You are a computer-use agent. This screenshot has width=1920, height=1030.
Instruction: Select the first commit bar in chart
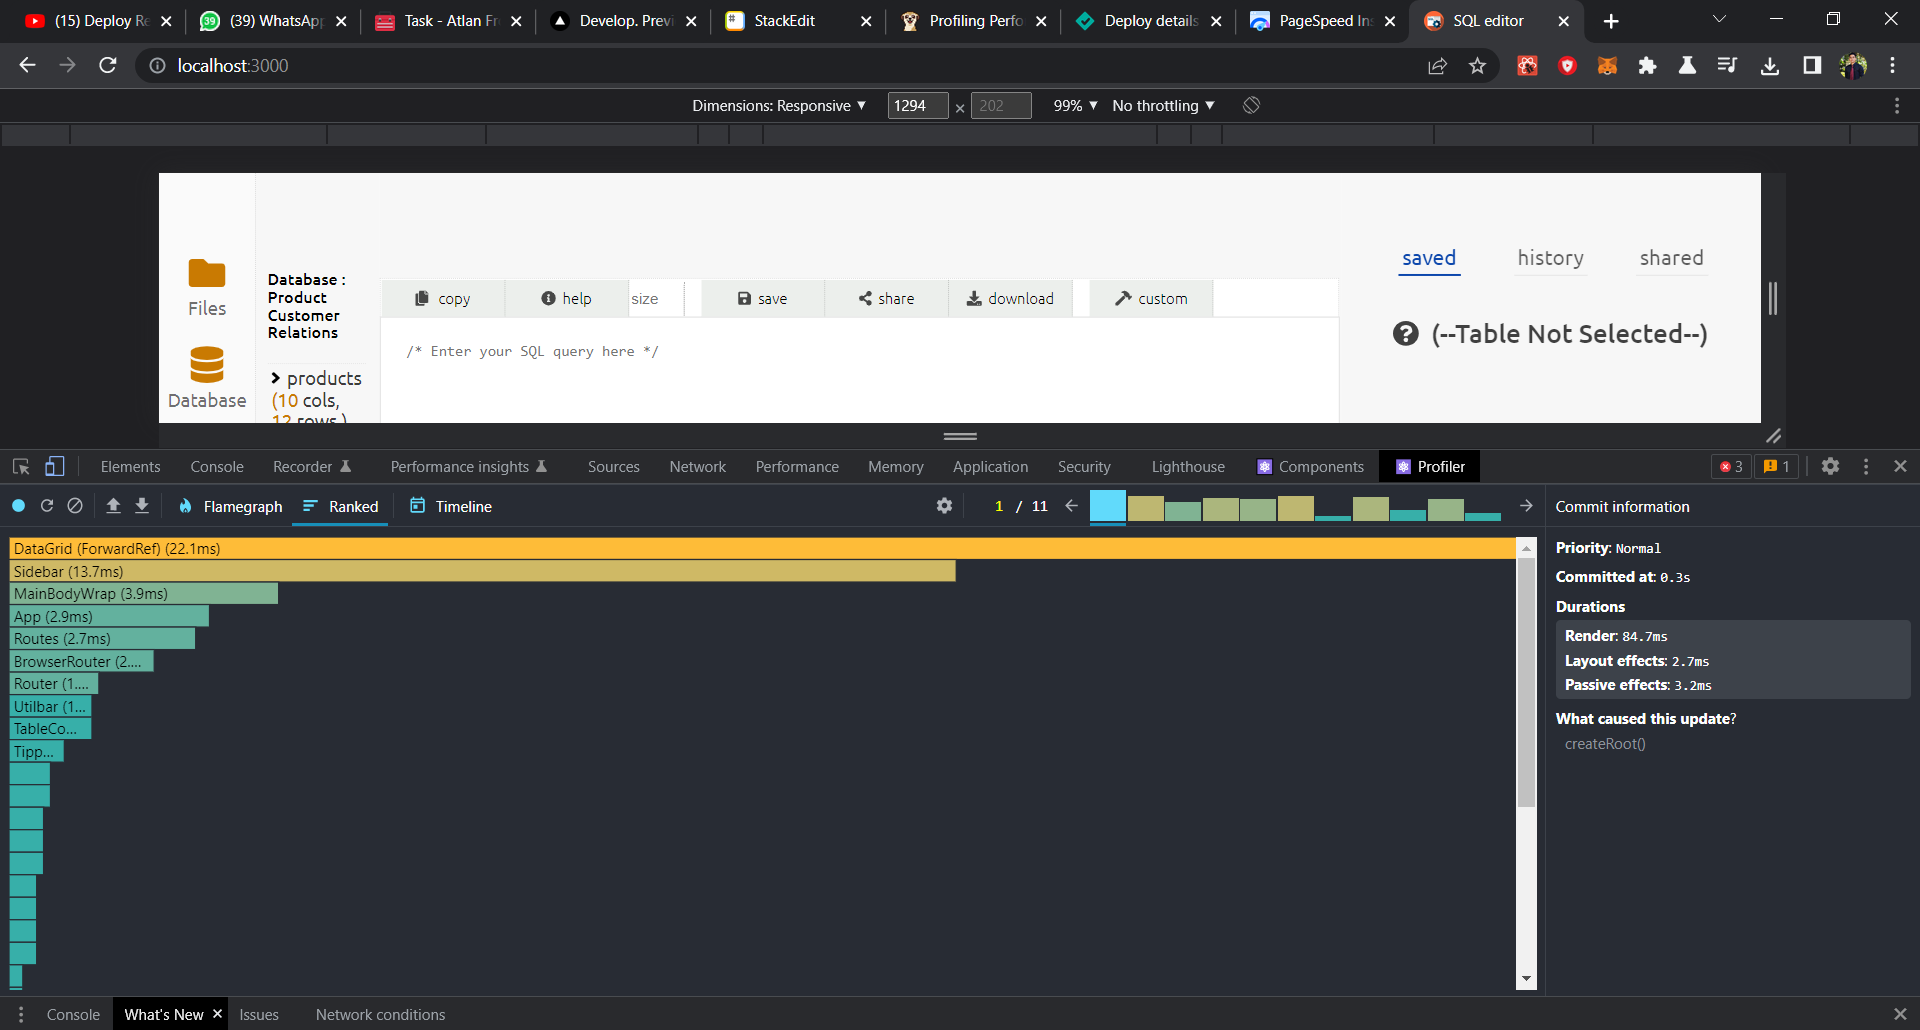tap(1107, 506)
